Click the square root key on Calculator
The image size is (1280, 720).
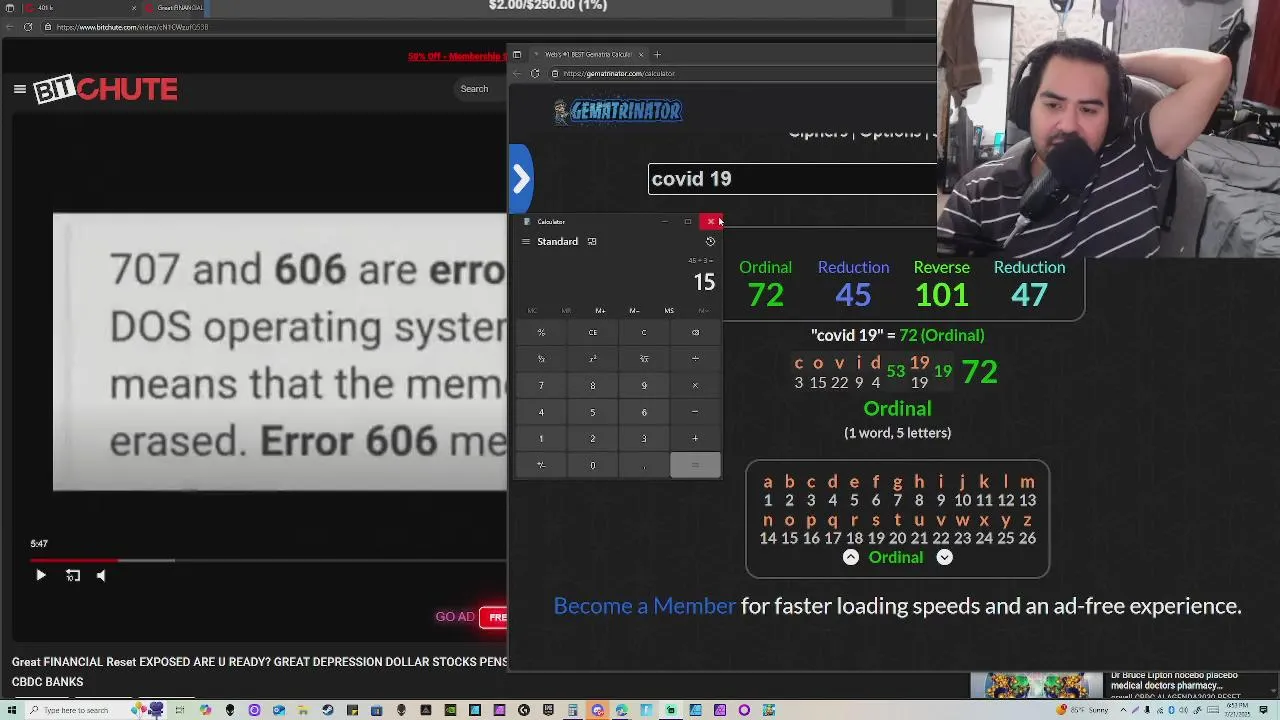click(x=644, y=359)
